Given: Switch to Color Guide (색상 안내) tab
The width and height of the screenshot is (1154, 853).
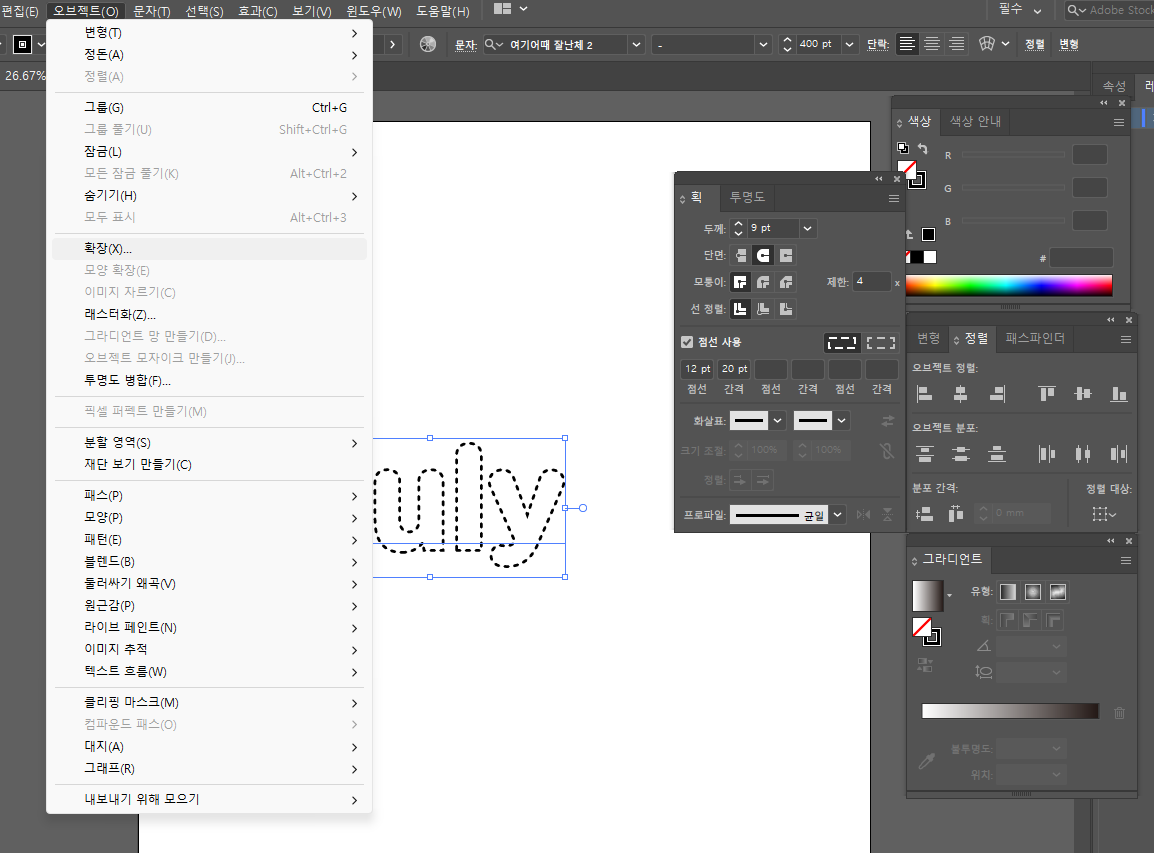Looking at the screenshot, I should tap(975, 121).
